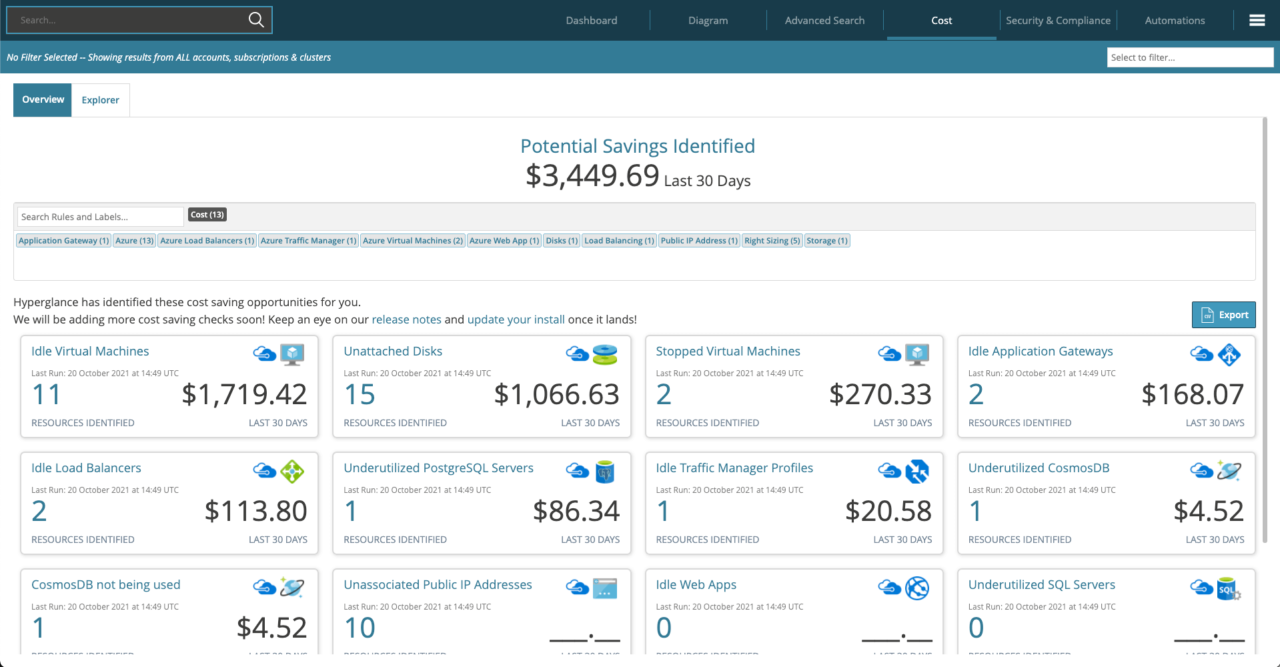Viewport: 1280px width, 667px height.
Task: Open the release notes link
Action: [x=406, y=319]
